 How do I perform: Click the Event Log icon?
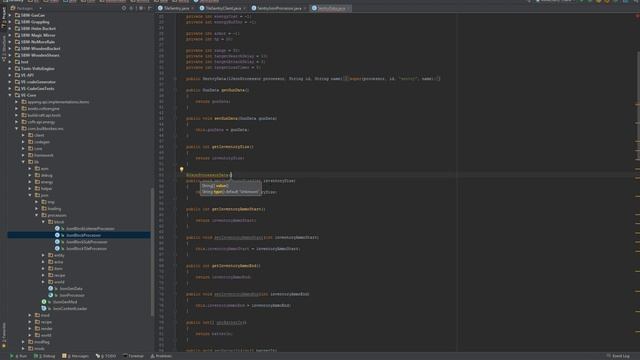click(x=609, y=356)
